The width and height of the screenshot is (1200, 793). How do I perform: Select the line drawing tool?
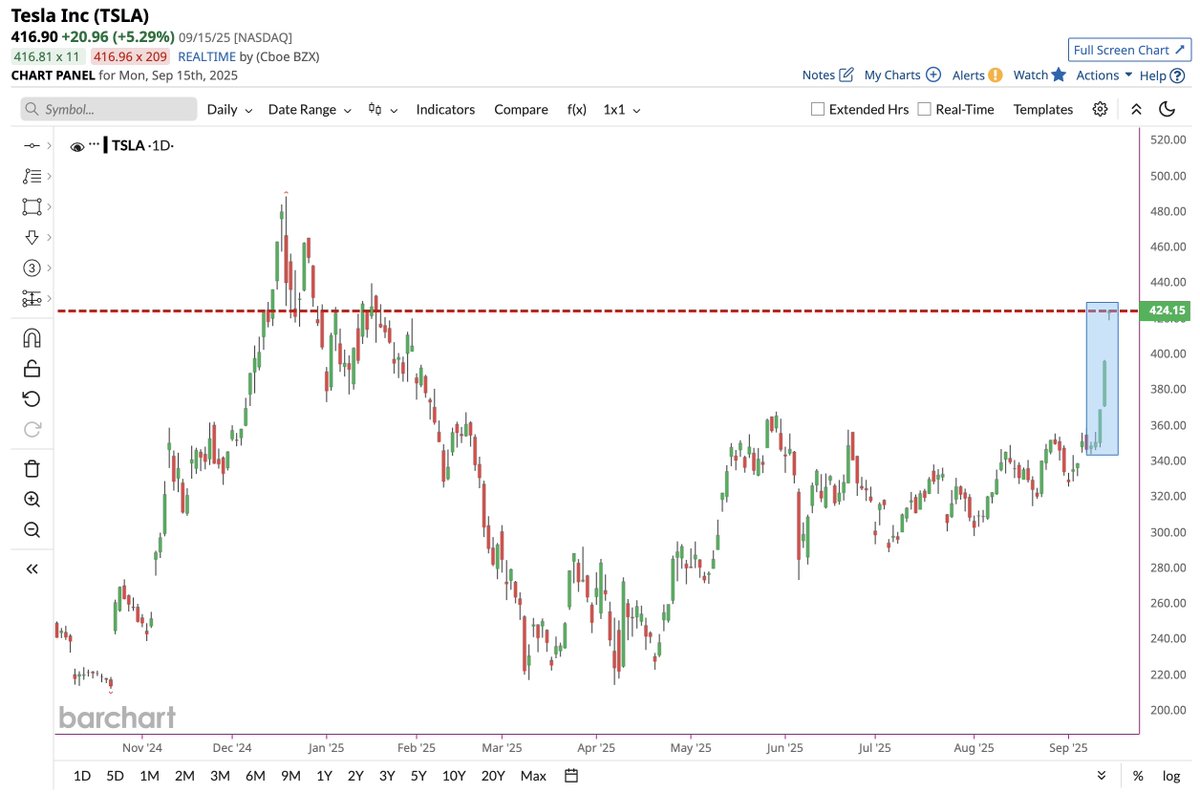click(31, 146)
